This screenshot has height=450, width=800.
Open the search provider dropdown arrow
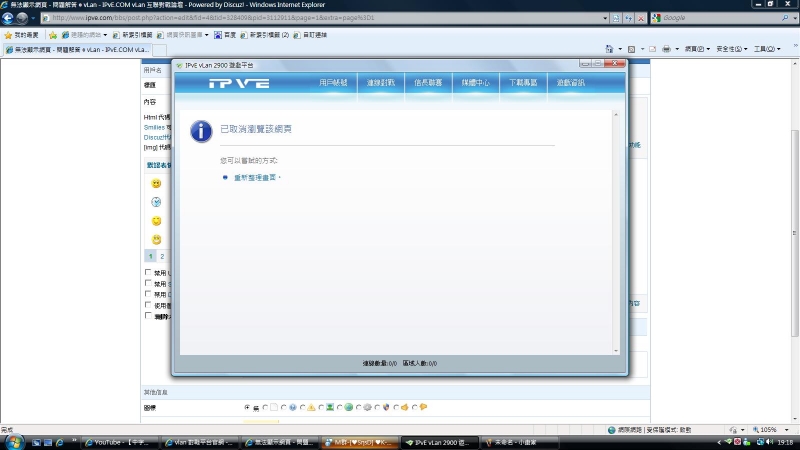coord(795,18)
